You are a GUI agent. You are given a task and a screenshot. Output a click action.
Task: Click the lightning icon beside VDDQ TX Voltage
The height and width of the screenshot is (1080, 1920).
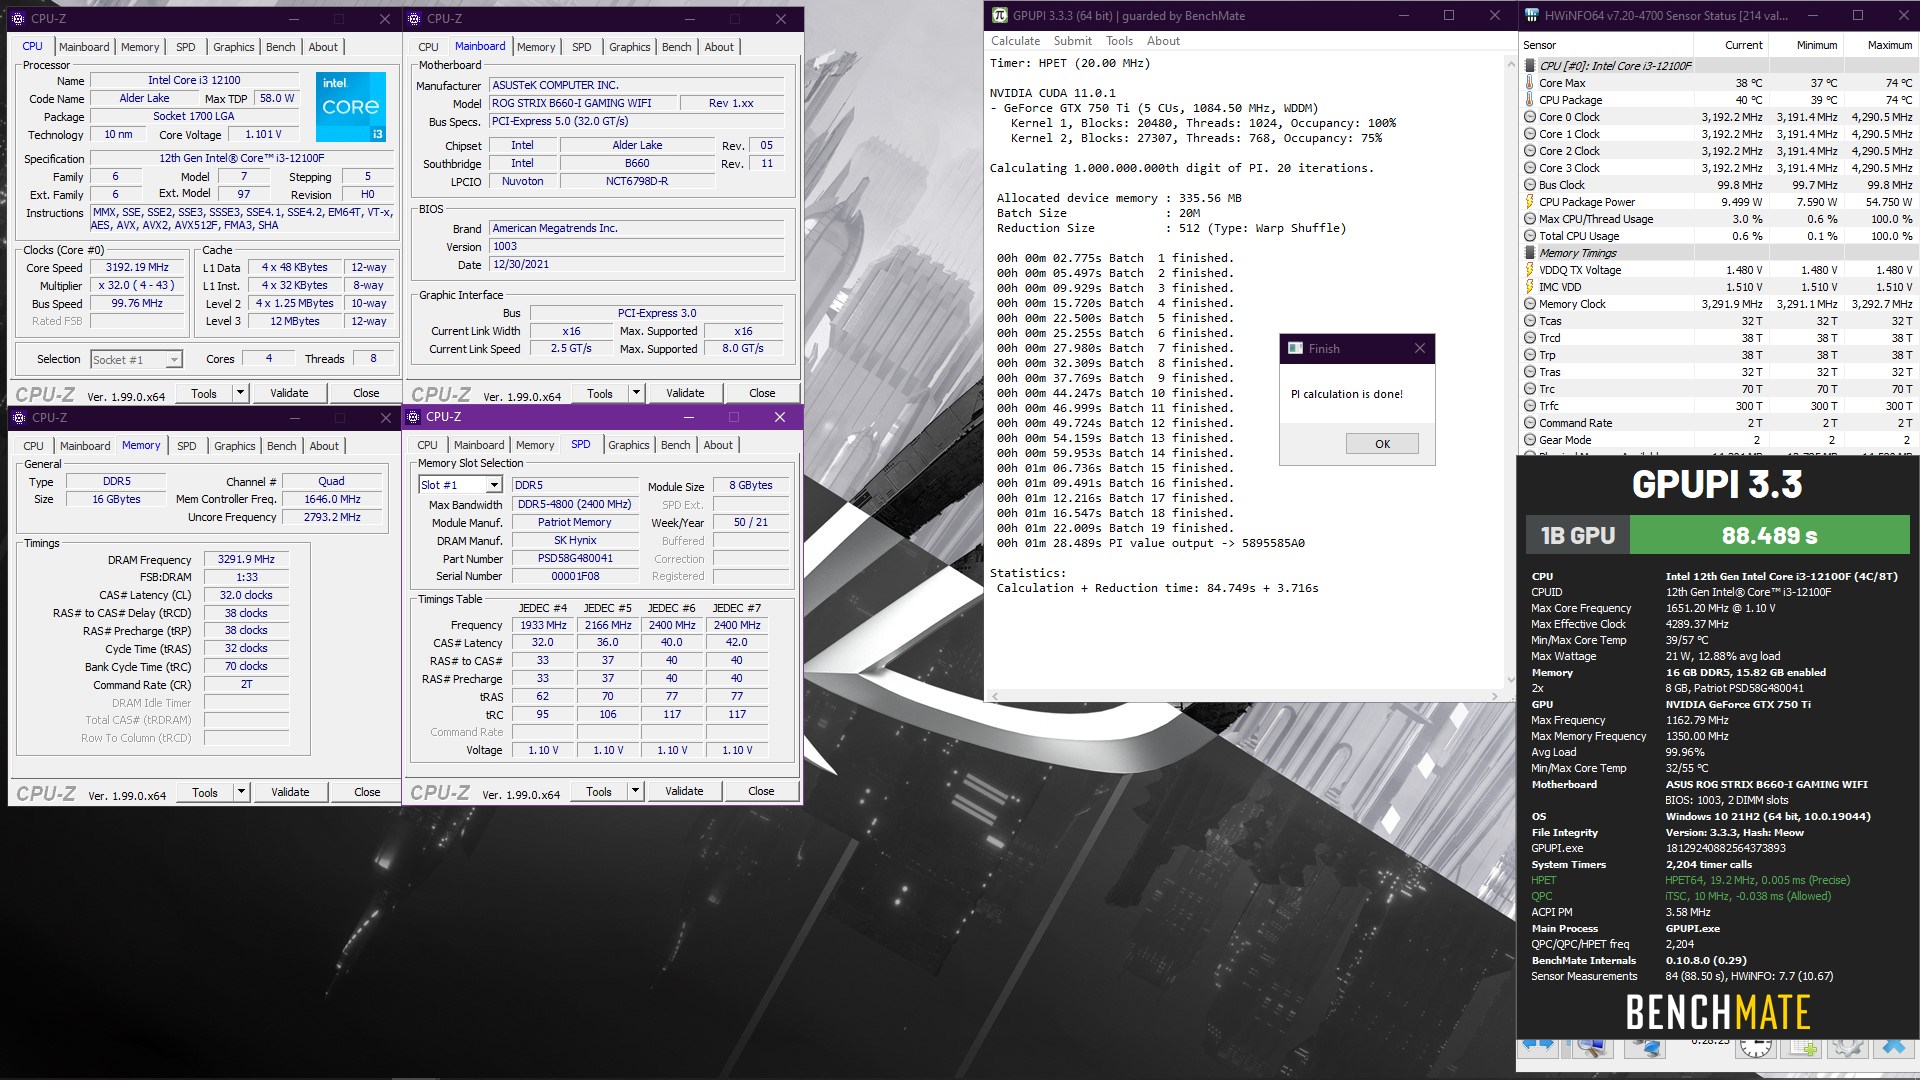click(1529, 270)
